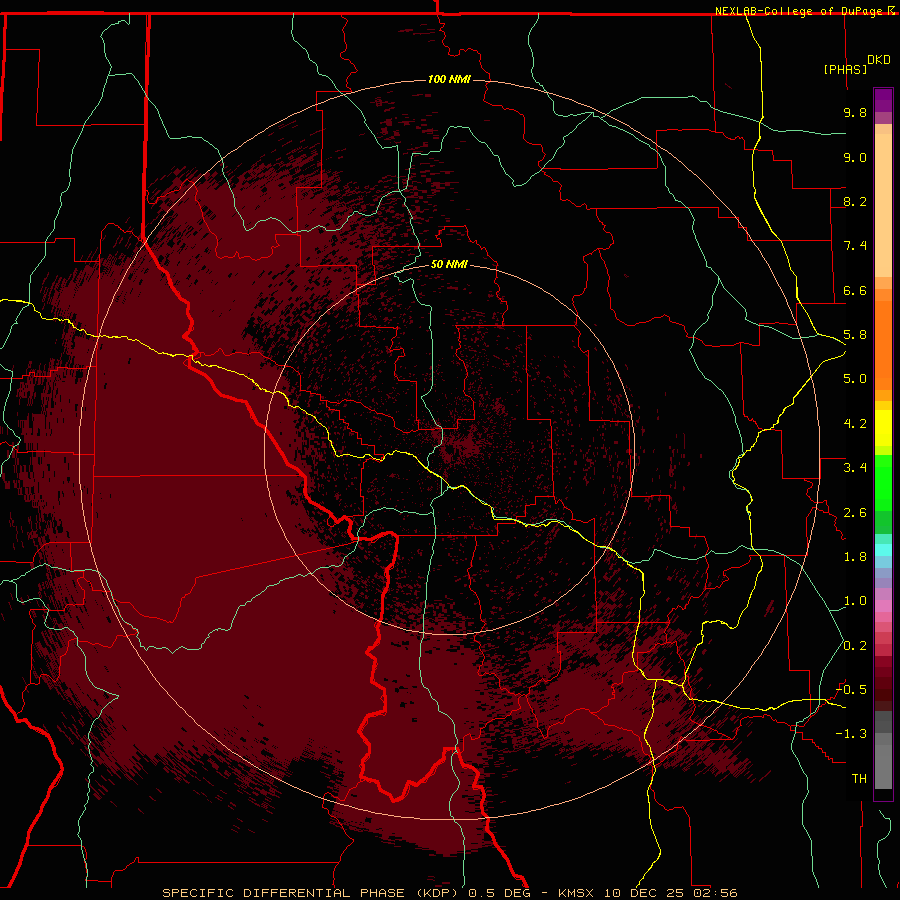Viewport: 900px width, 900px height.
Task: Pick the cyan segment of the color bar
Action: click(x=883, y=550)
